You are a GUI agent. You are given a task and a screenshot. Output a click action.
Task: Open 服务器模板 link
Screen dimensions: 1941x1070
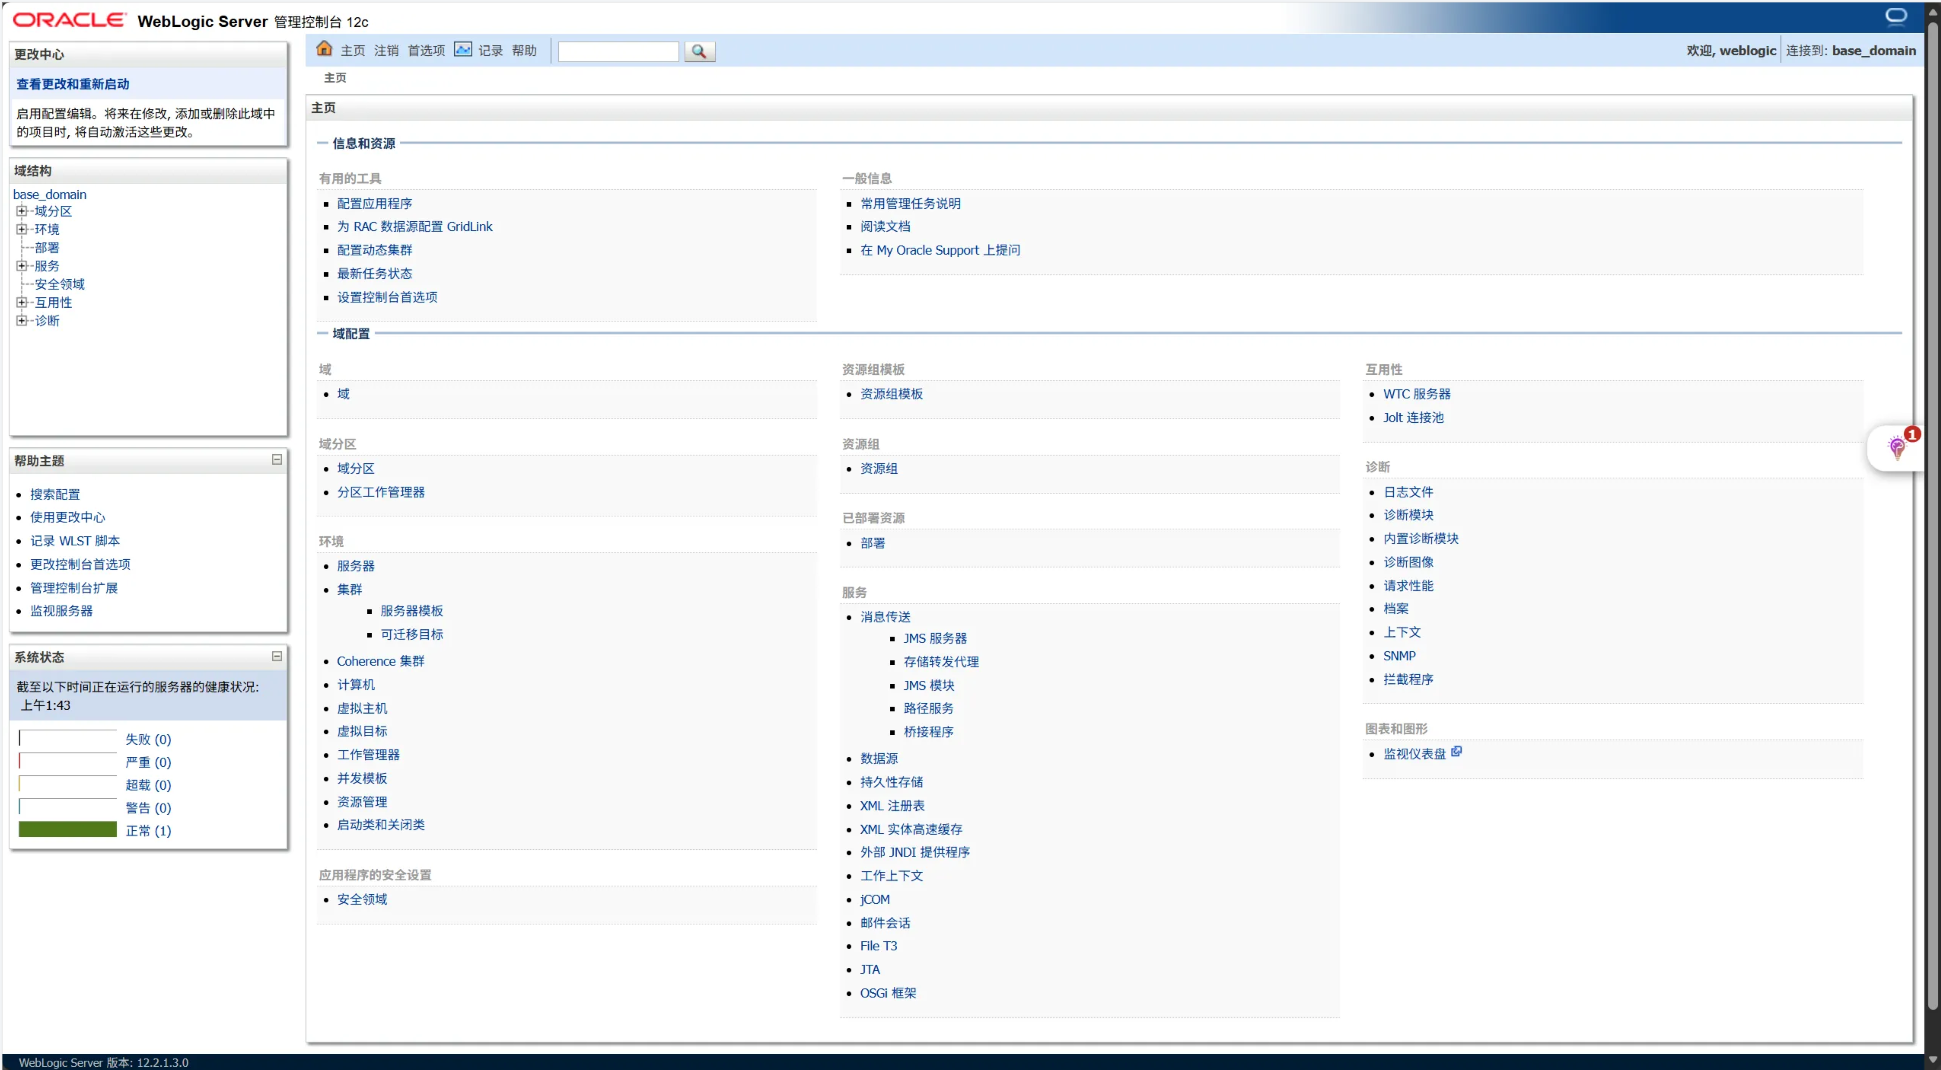click(412, 611)
